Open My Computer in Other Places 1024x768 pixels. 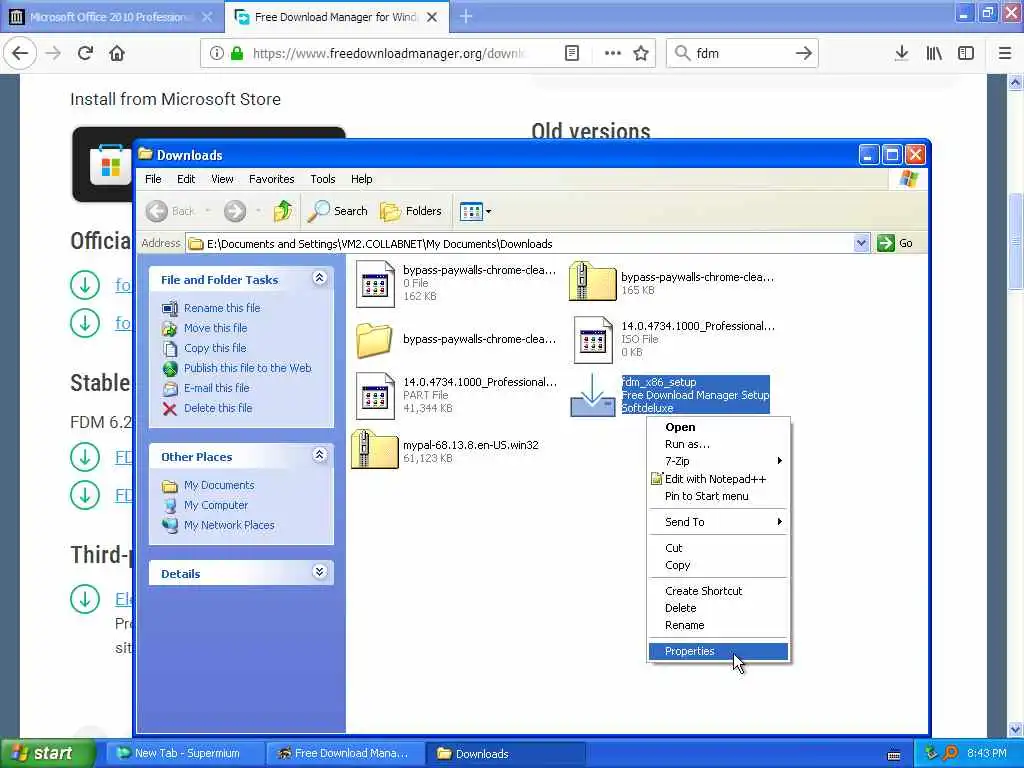216,505
